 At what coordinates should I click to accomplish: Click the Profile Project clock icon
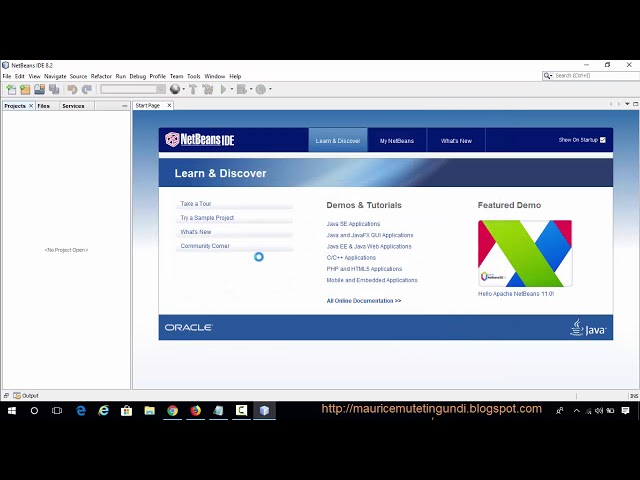coord(260,89)
